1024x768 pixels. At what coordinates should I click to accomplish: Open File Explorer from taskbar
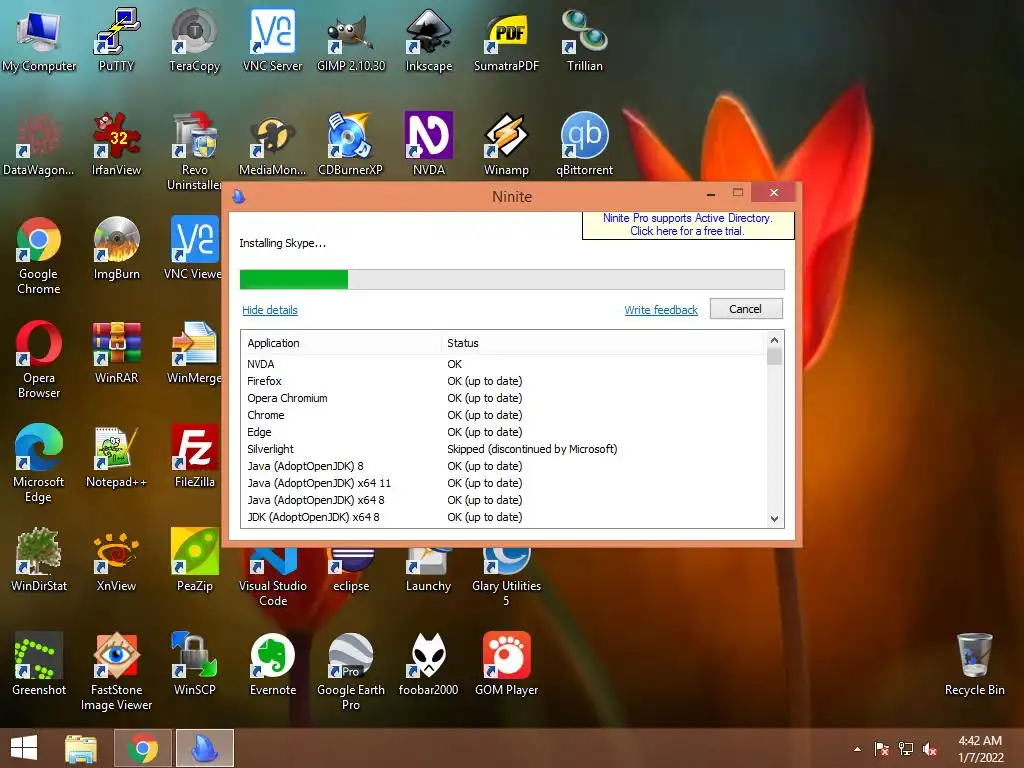[x=81, y=748]
